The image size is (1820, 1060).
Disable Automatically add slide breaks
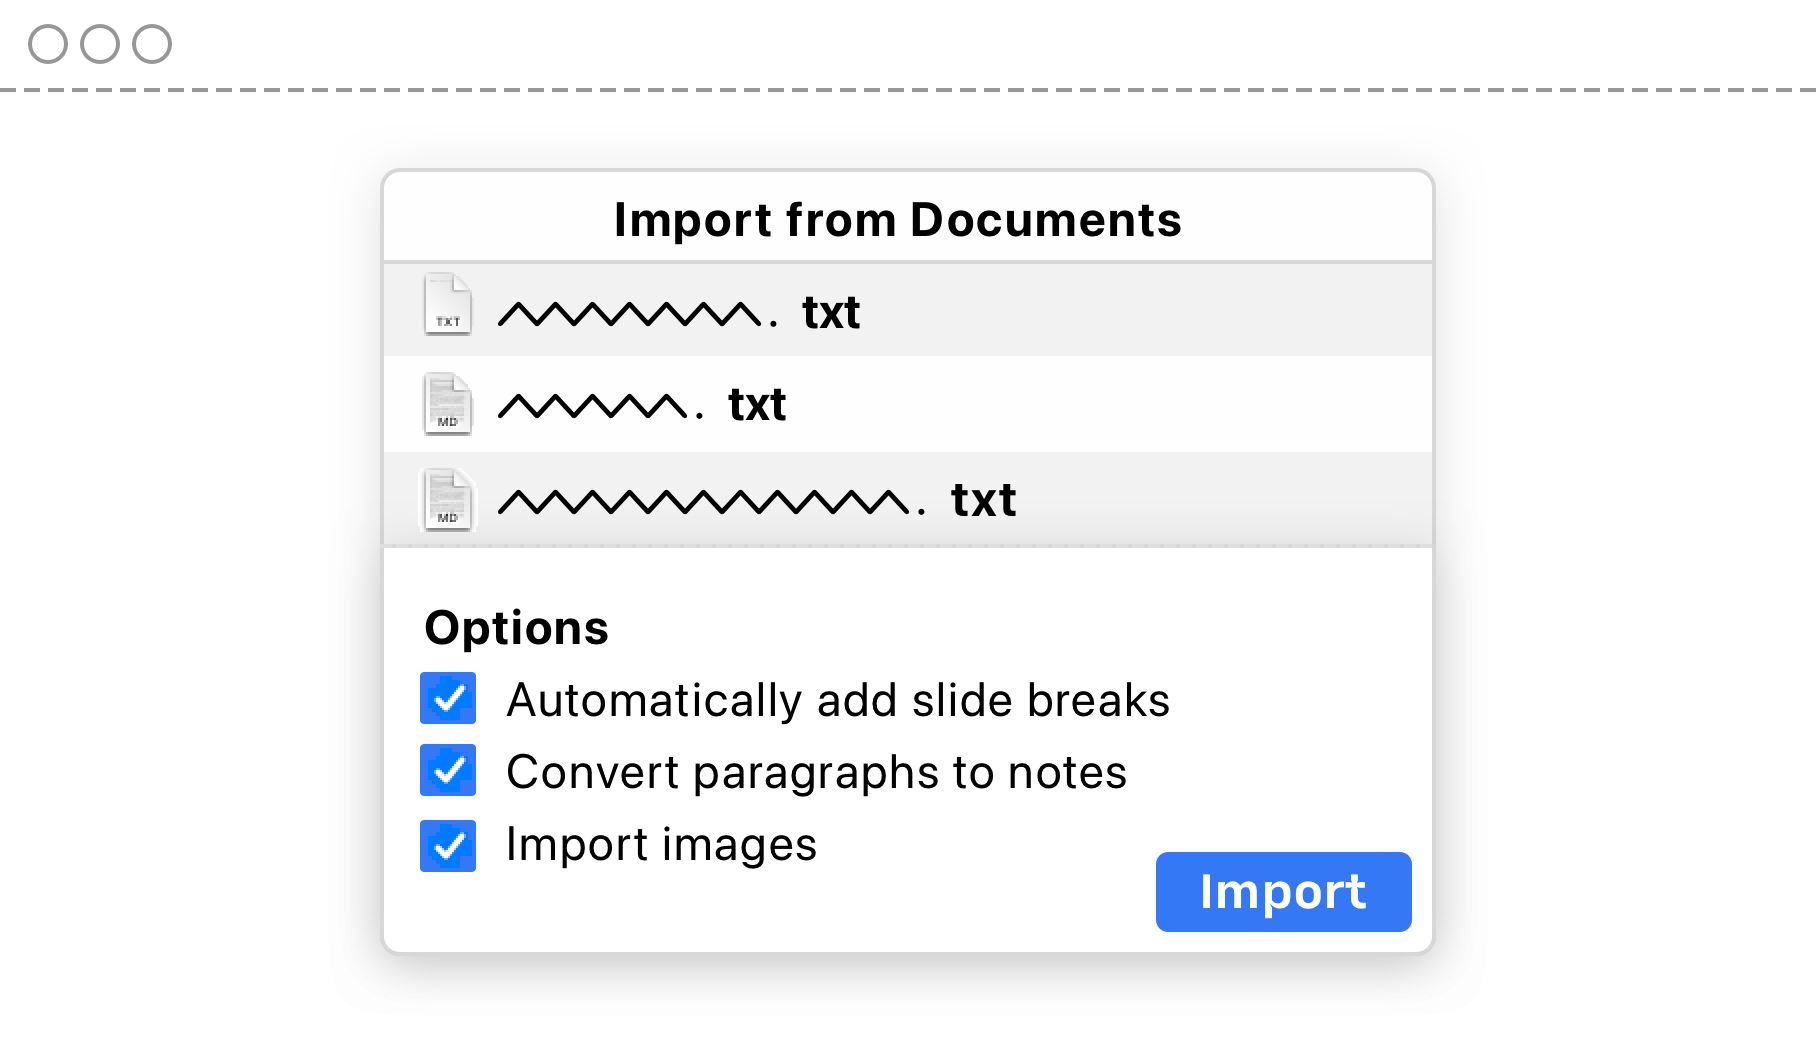click(447, 699)
